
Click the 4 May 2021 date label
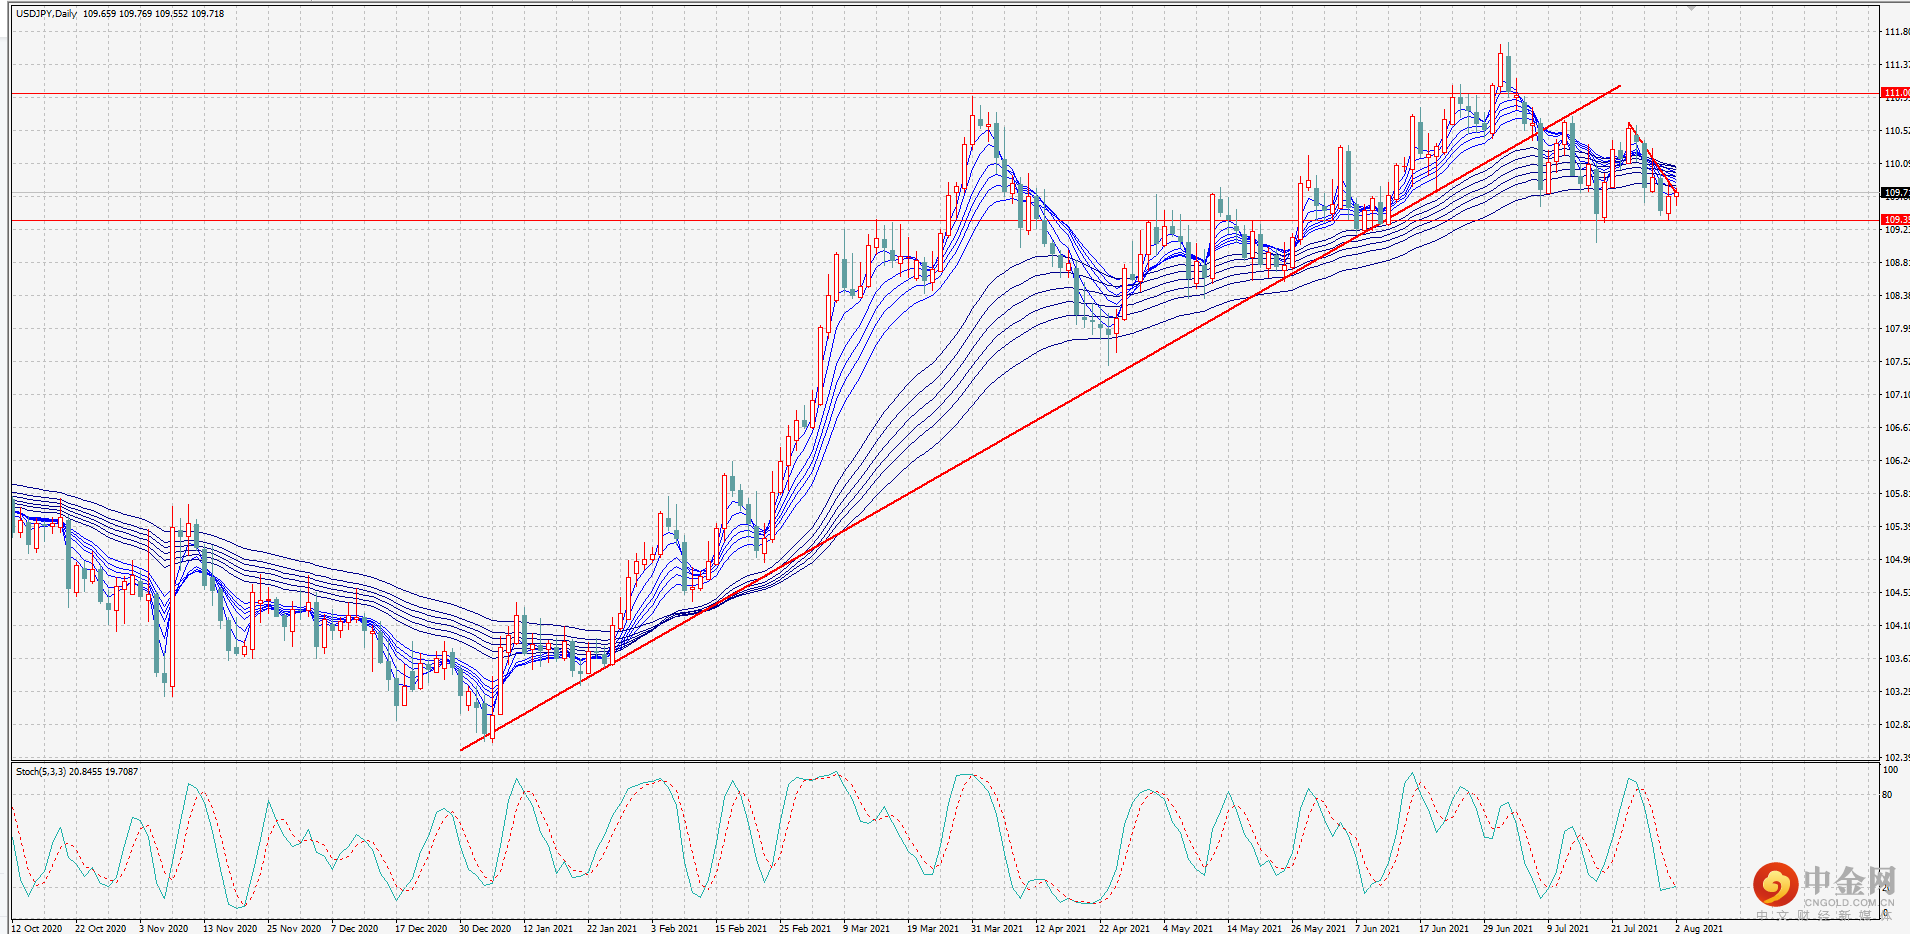pos(1188,928)
